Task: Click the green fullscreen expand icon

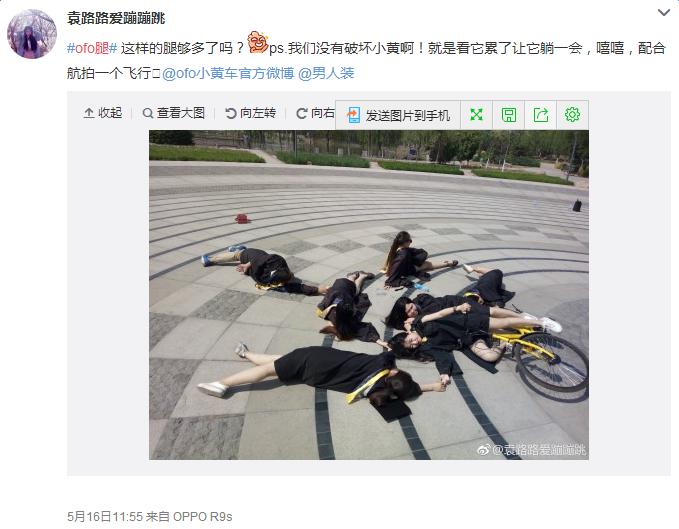Action: point(476,115)
